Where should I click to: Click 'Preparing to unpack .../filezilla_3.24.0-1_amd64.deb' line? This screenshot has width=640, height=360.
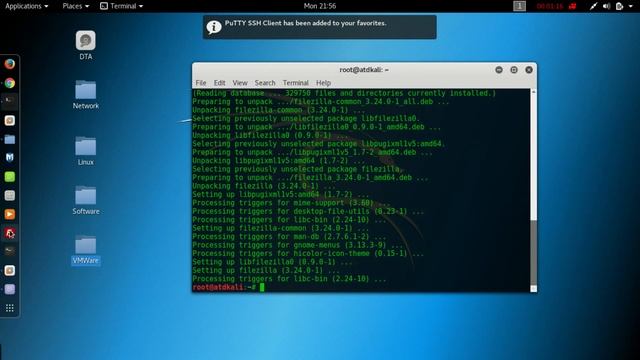[x=310, y=178]
